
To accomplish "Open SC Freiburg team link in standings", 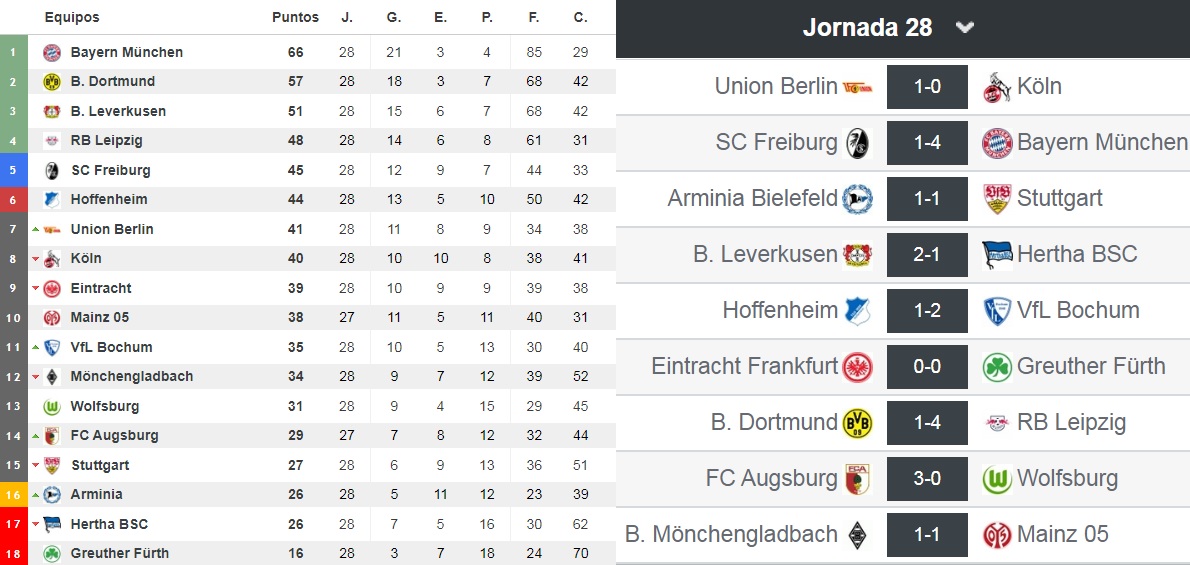I will coord(111,170).
